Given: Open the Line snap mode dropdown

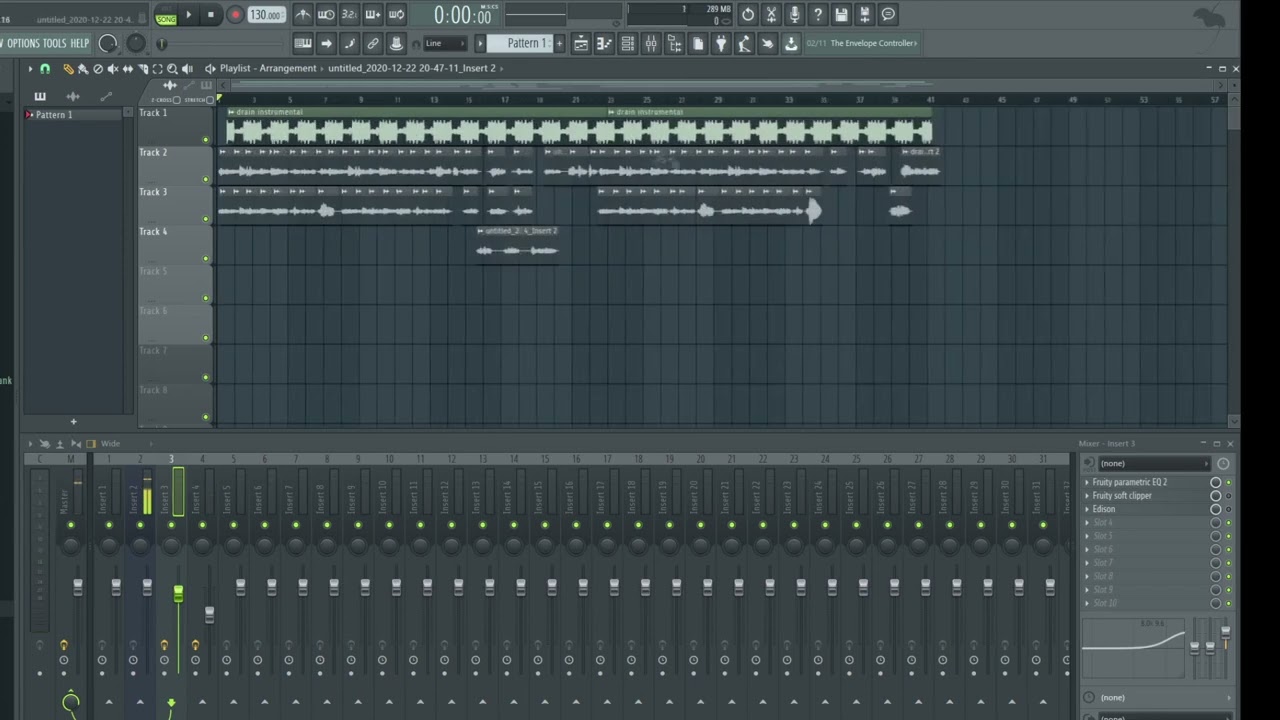Looking at the screenshot, I should pyautogui.click(x=445, y=43).
